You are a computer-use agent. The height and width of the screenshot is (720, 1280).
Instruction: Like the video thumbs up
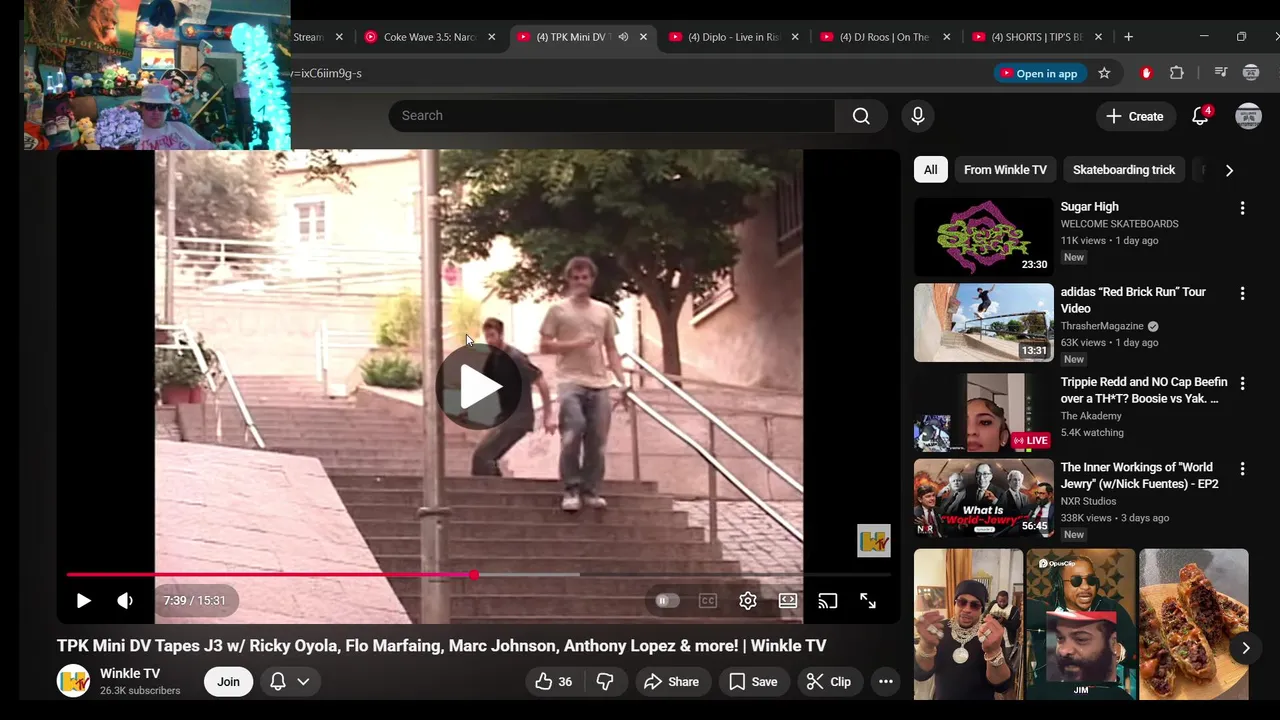tap(555, 682)
